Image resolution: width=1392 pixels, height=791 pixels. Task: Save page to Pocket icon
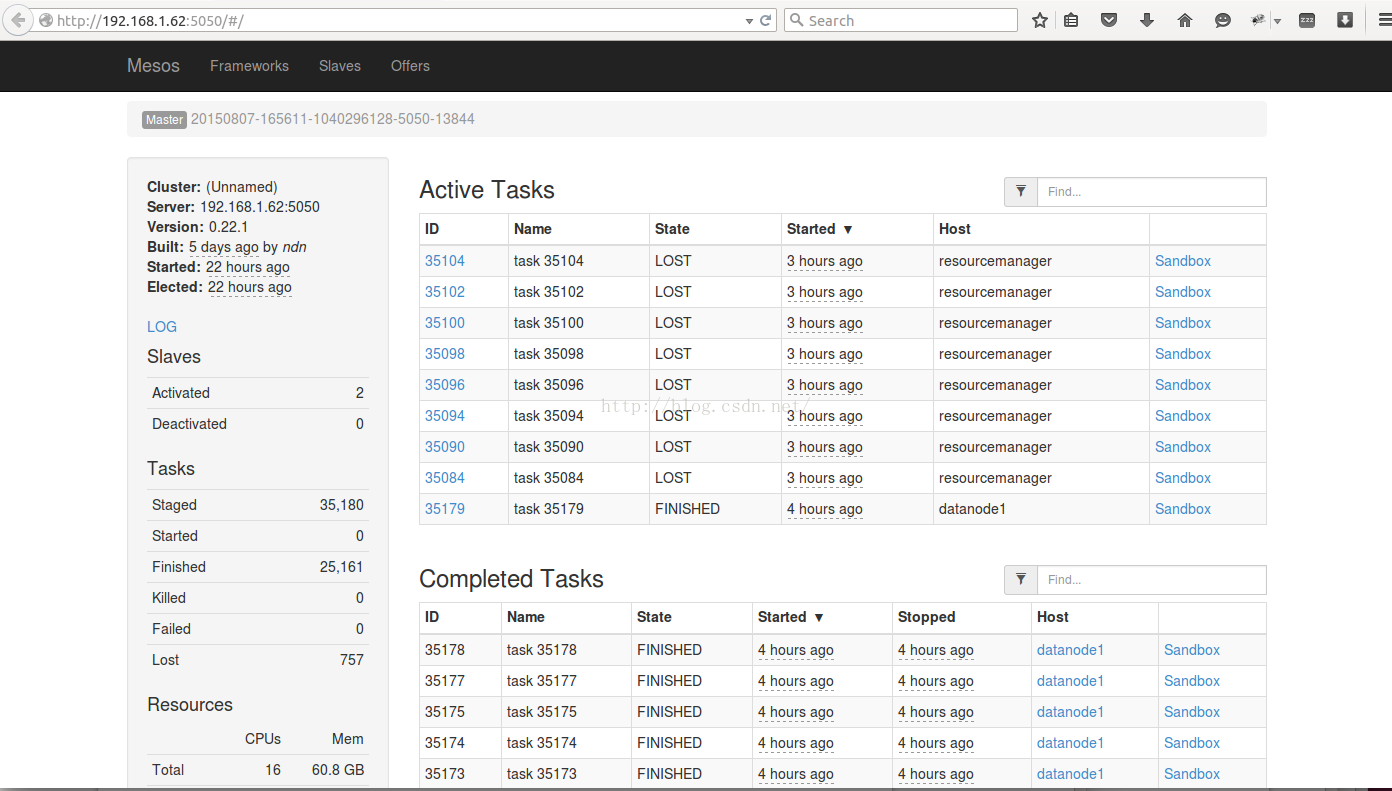pyautogui.click(x=1109, y=20)
